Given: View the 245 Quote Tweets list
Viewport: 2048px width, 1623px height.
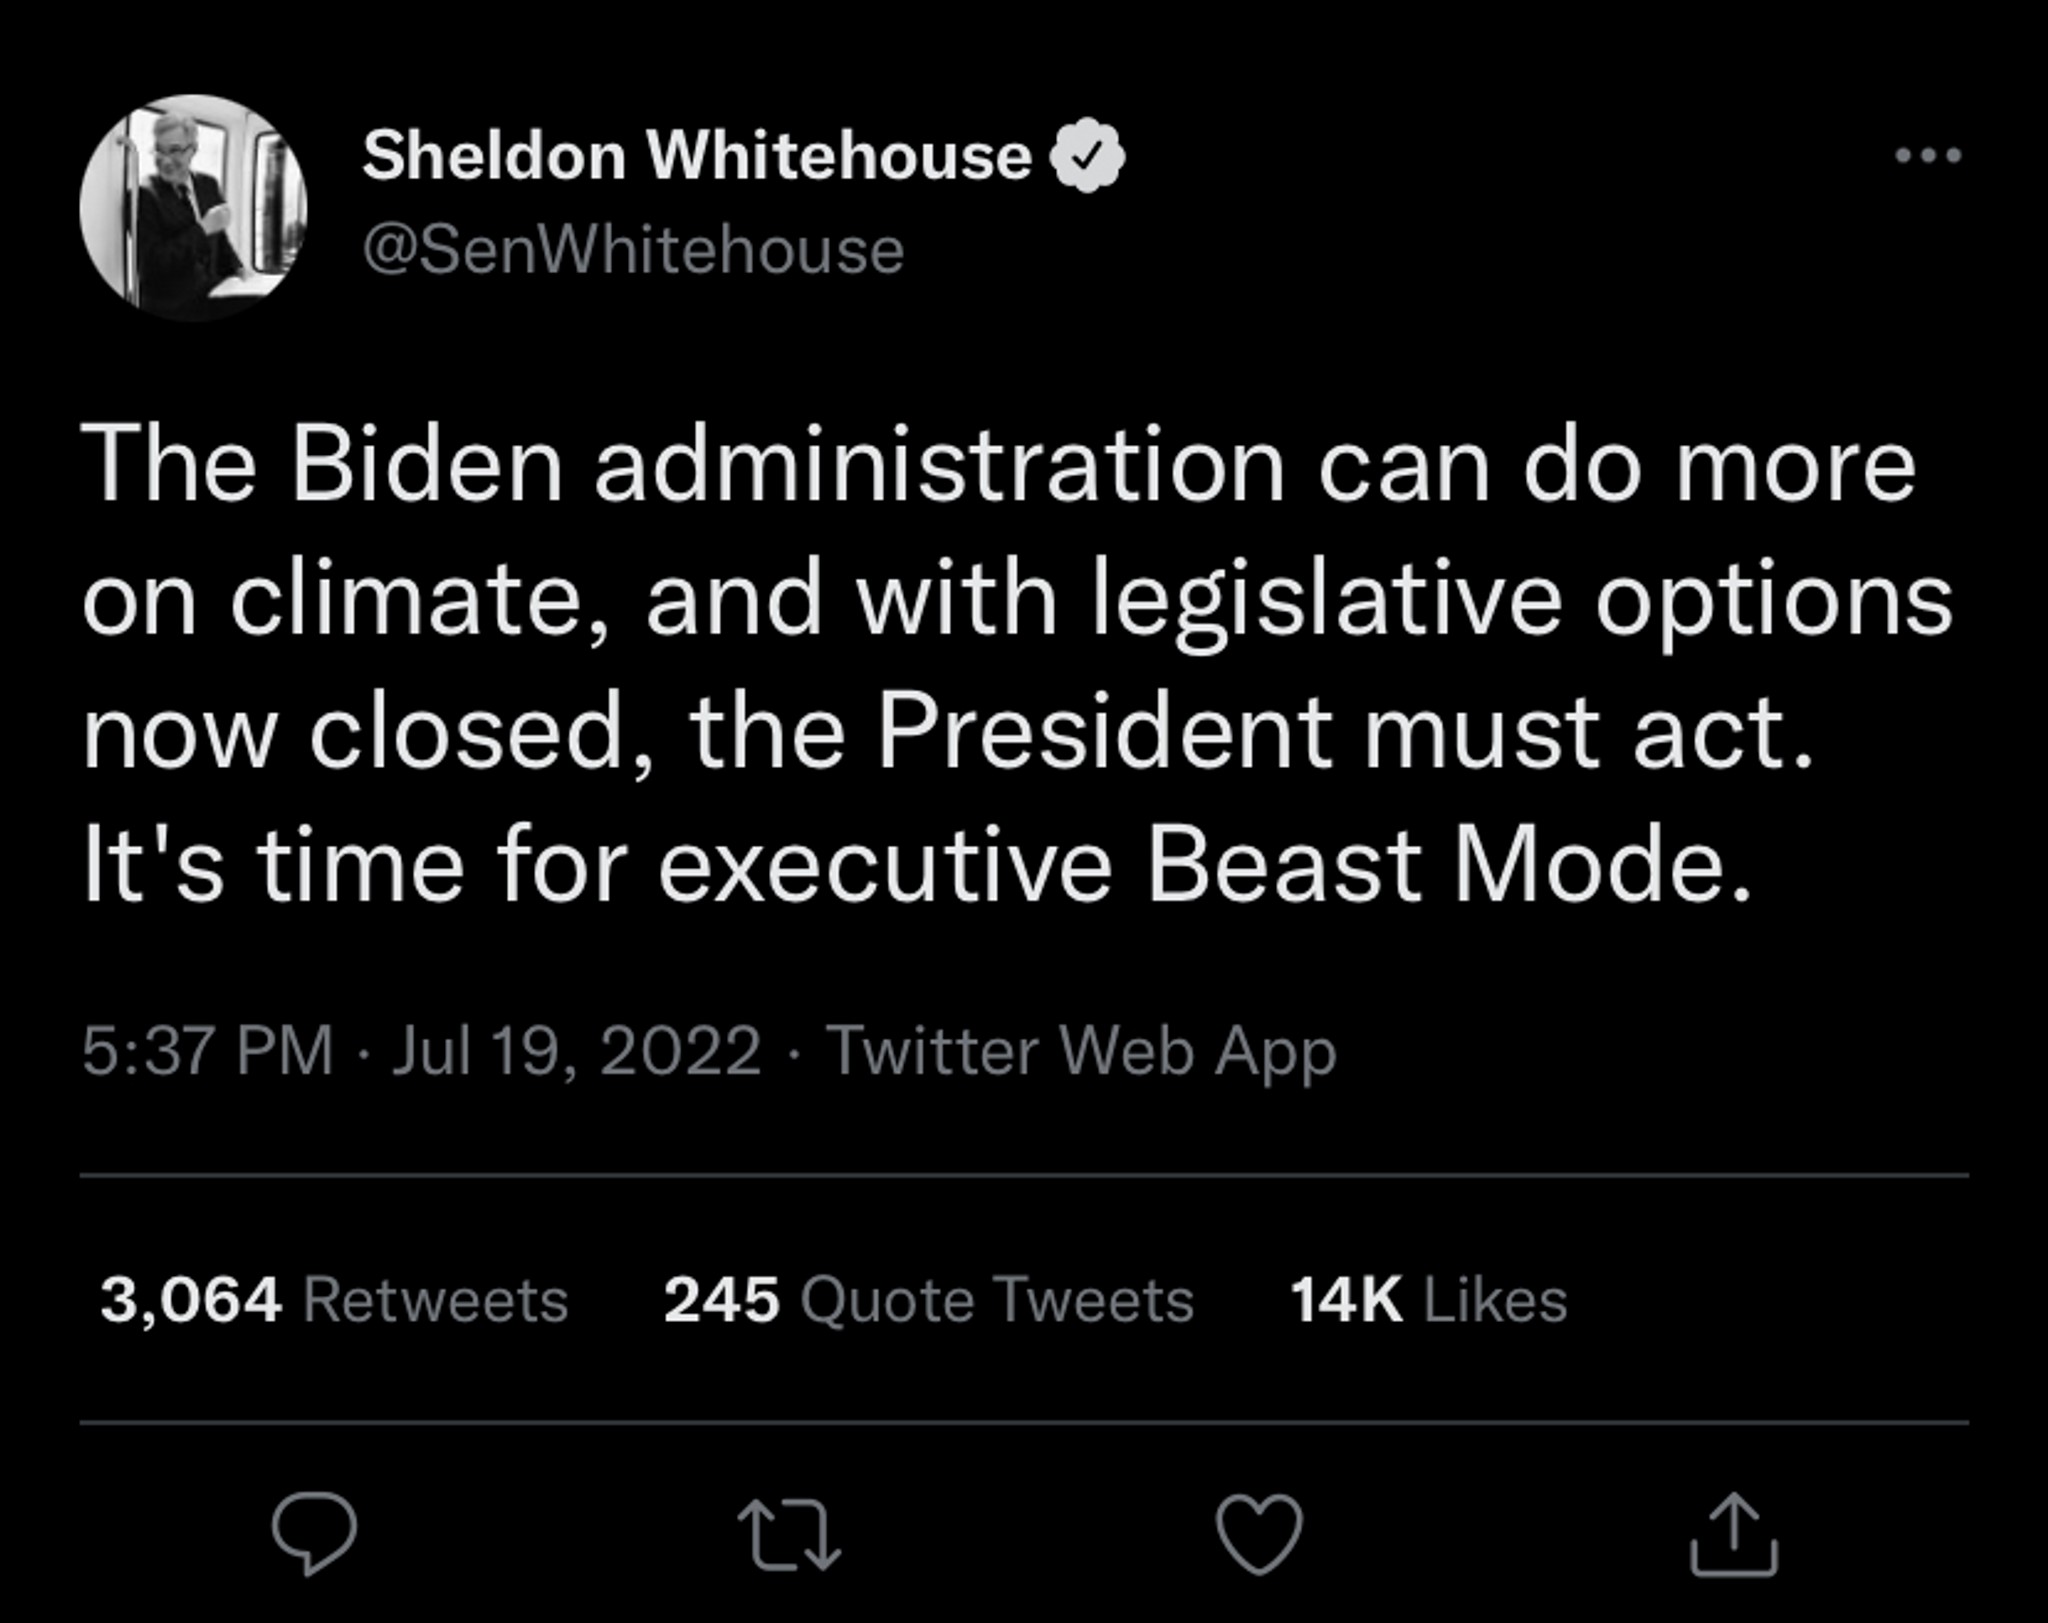Looking at the screenshot, I should (929, 1300).
